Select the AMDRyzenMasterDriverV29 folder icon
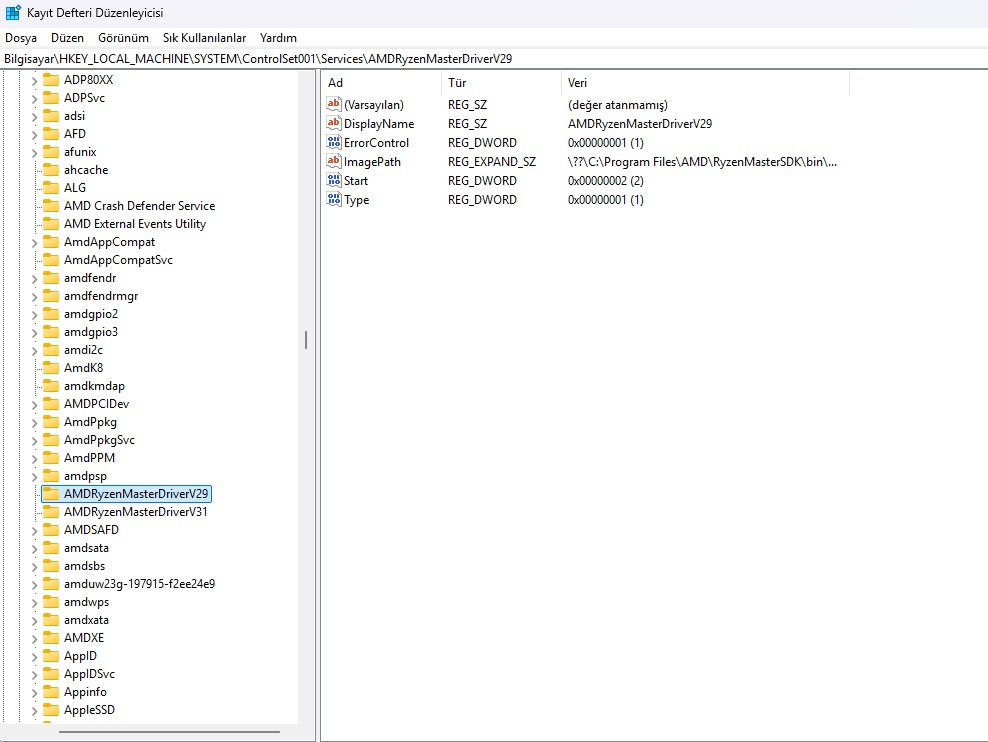The height and width of the screenshot is (742, 988). point(50,494)
